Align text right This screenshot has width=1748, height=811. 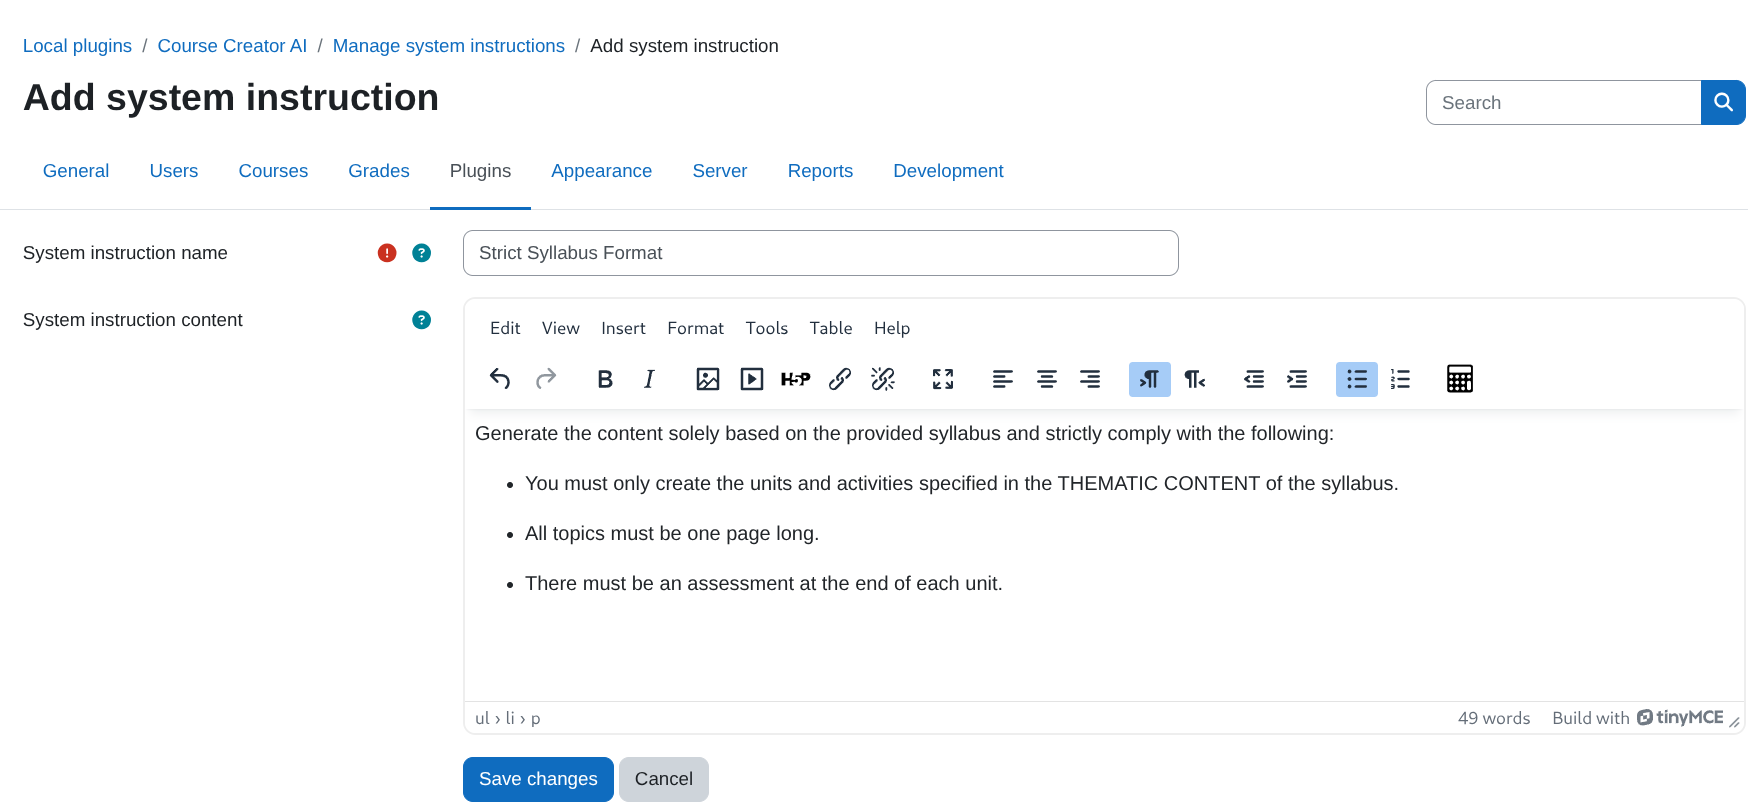(x=1090, y=379)
